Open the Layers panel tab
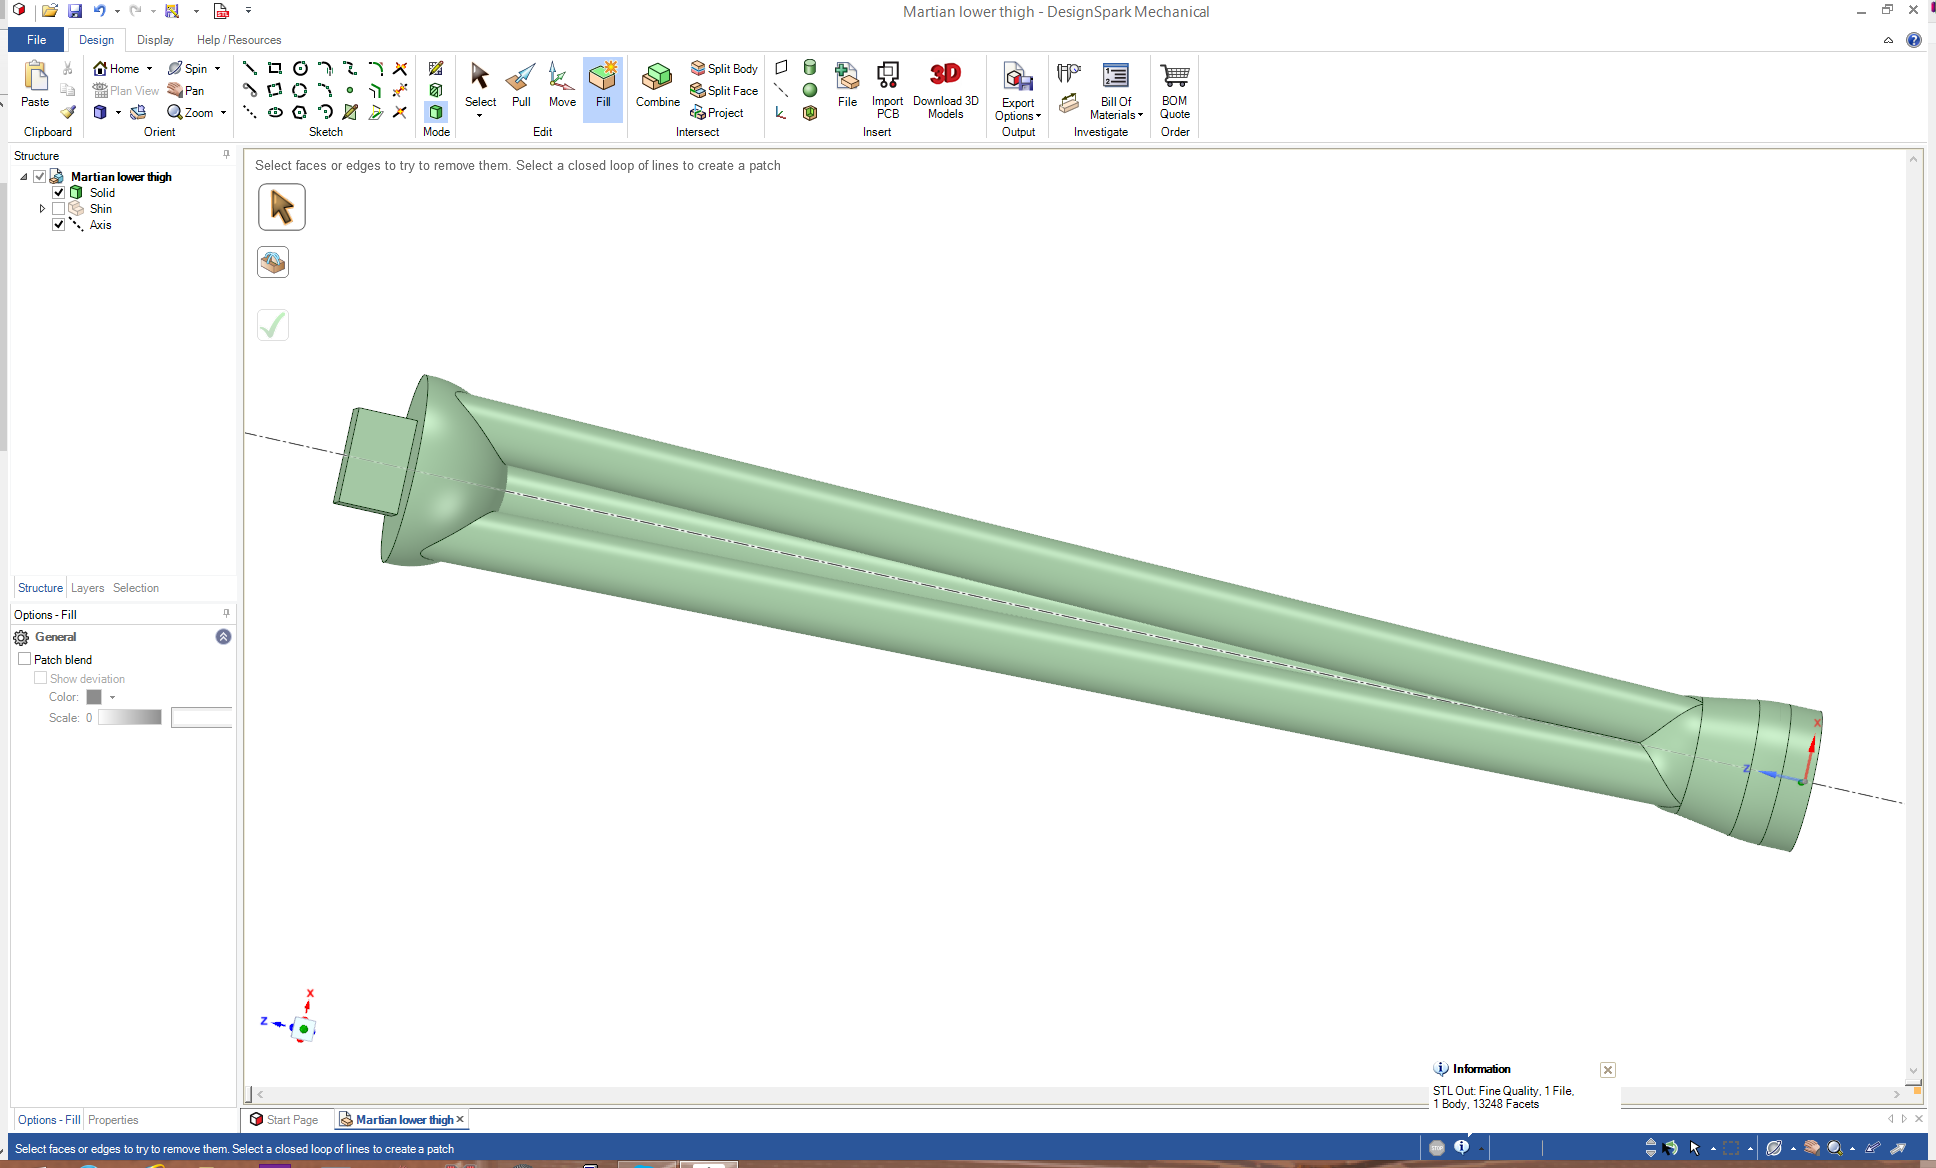 (87, 588)
